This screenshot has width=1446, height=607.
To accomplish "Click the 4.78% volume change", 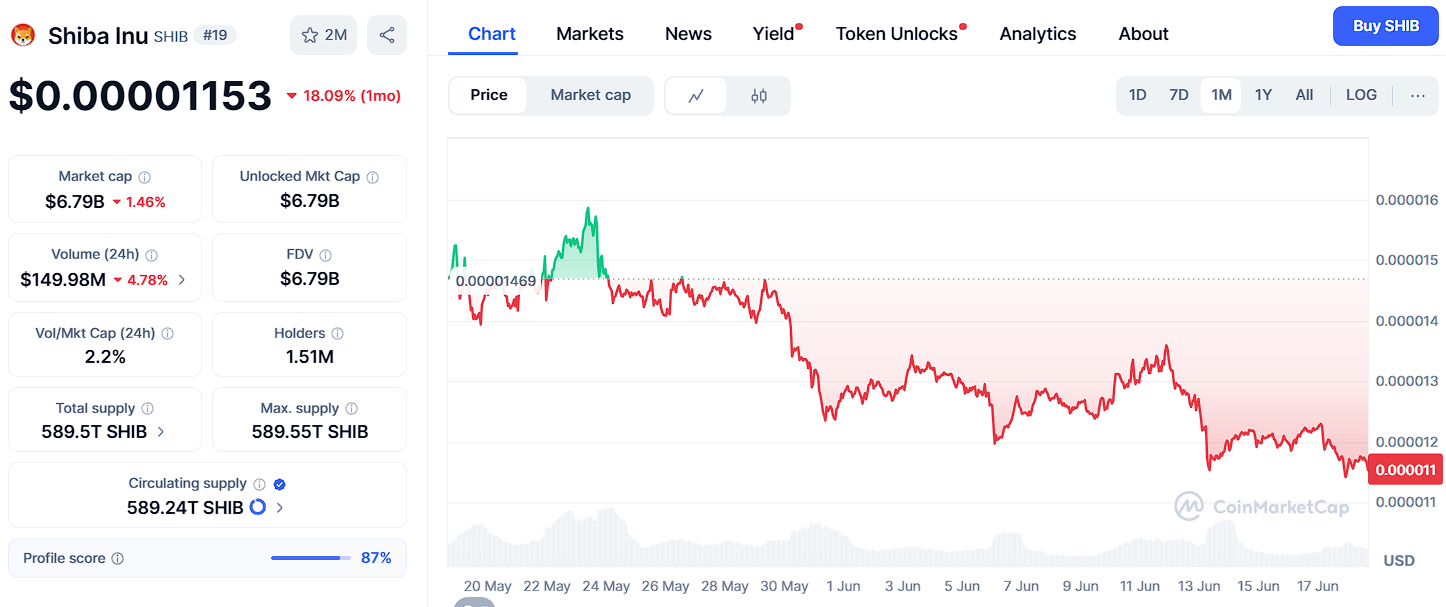I will [140, 280].
